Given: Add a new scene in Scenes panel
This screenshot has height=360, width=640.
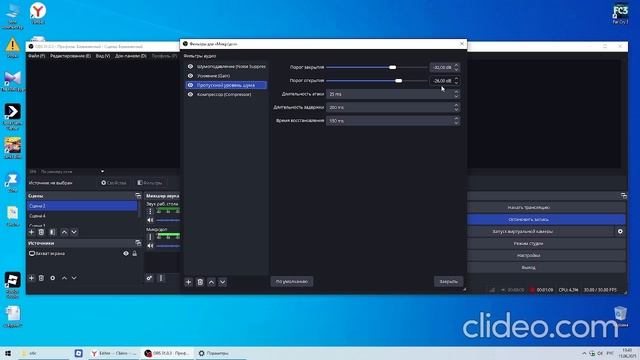Looking at the screenshot, I should [x=31, y=232].
